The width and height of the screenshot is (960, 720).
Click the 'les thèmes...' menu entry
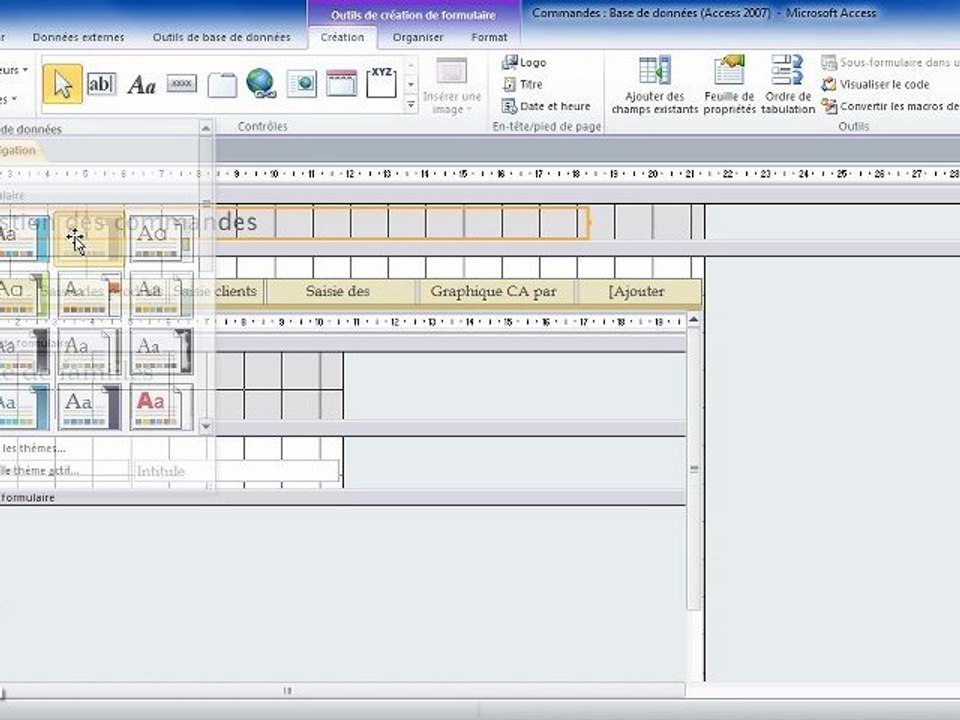(34, 448)
